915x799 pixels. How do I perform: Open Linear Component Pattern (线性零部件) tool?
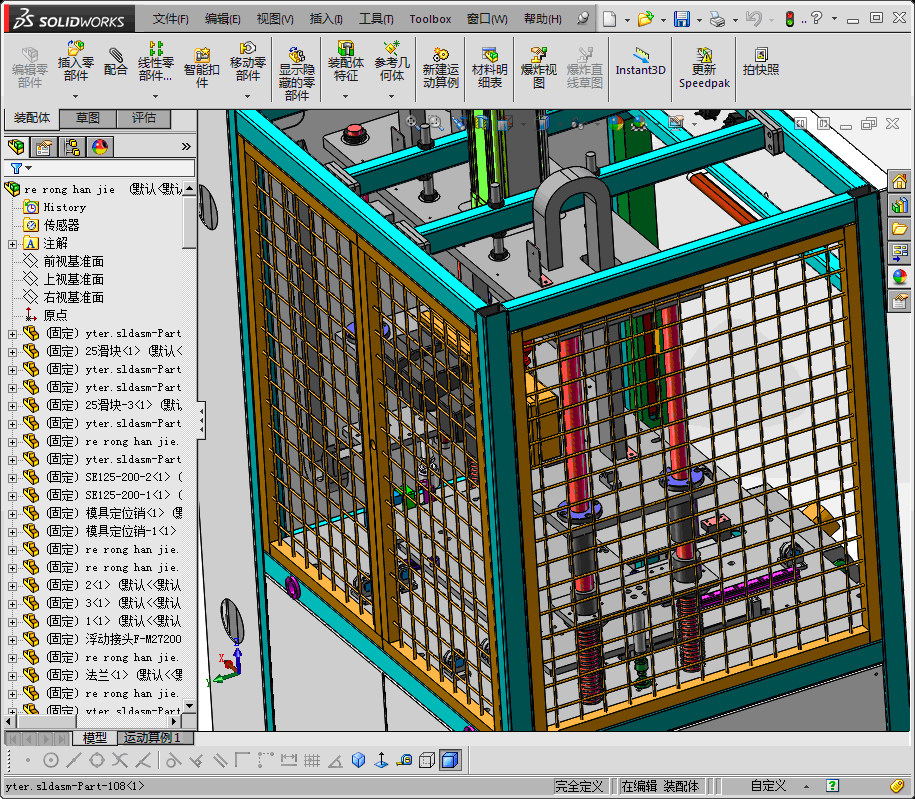155,61
